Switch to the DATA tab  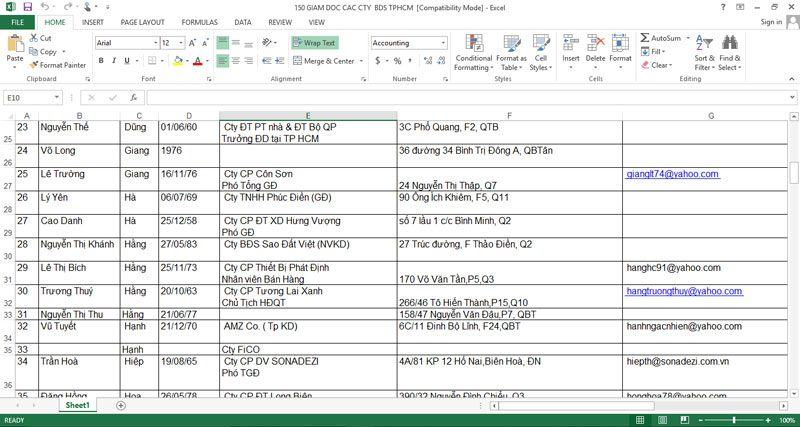tap(243, 22)
